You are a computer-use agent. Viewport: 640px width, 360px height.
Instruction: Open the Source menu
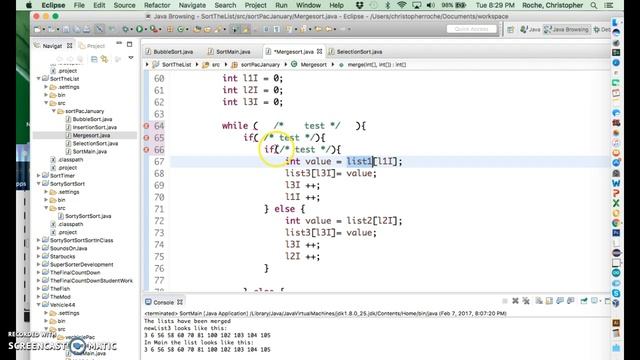pyautogui.click(x=124, y=5)
